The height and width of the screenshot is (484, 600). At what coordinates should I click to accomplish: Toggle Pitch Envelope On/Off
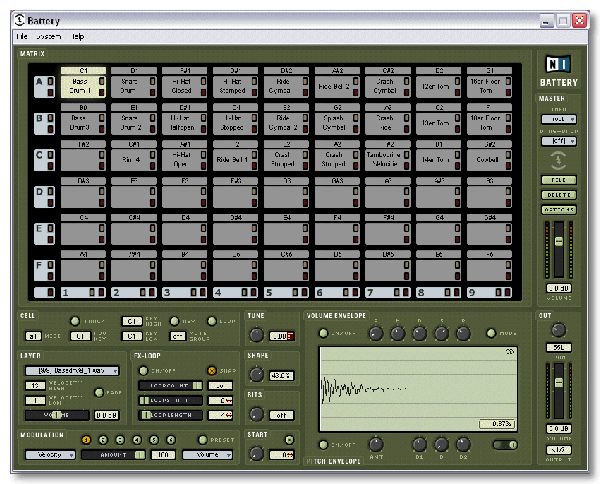(323, 445)
